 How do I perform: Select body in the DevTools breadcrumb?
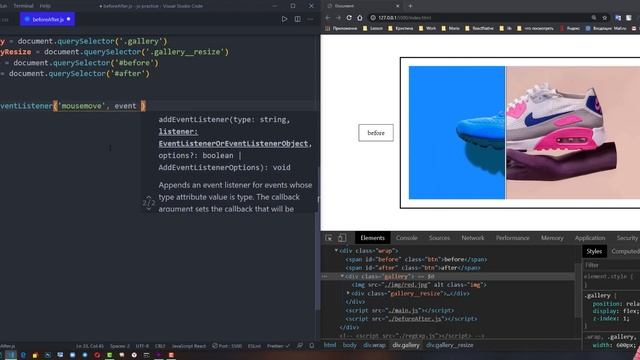pyautogui.click(x=349, y=345)
